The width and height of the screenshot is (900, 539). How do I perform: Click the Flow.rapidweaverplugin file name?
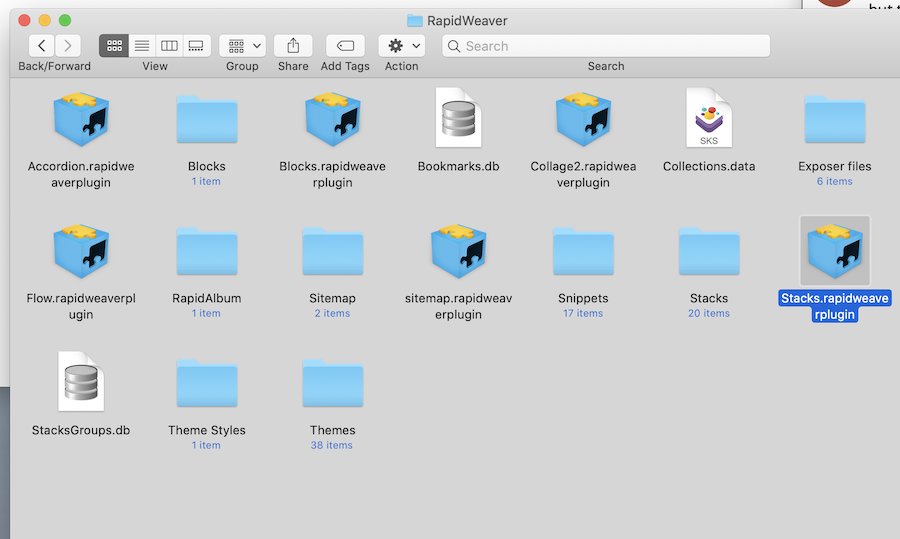[81, 307]
